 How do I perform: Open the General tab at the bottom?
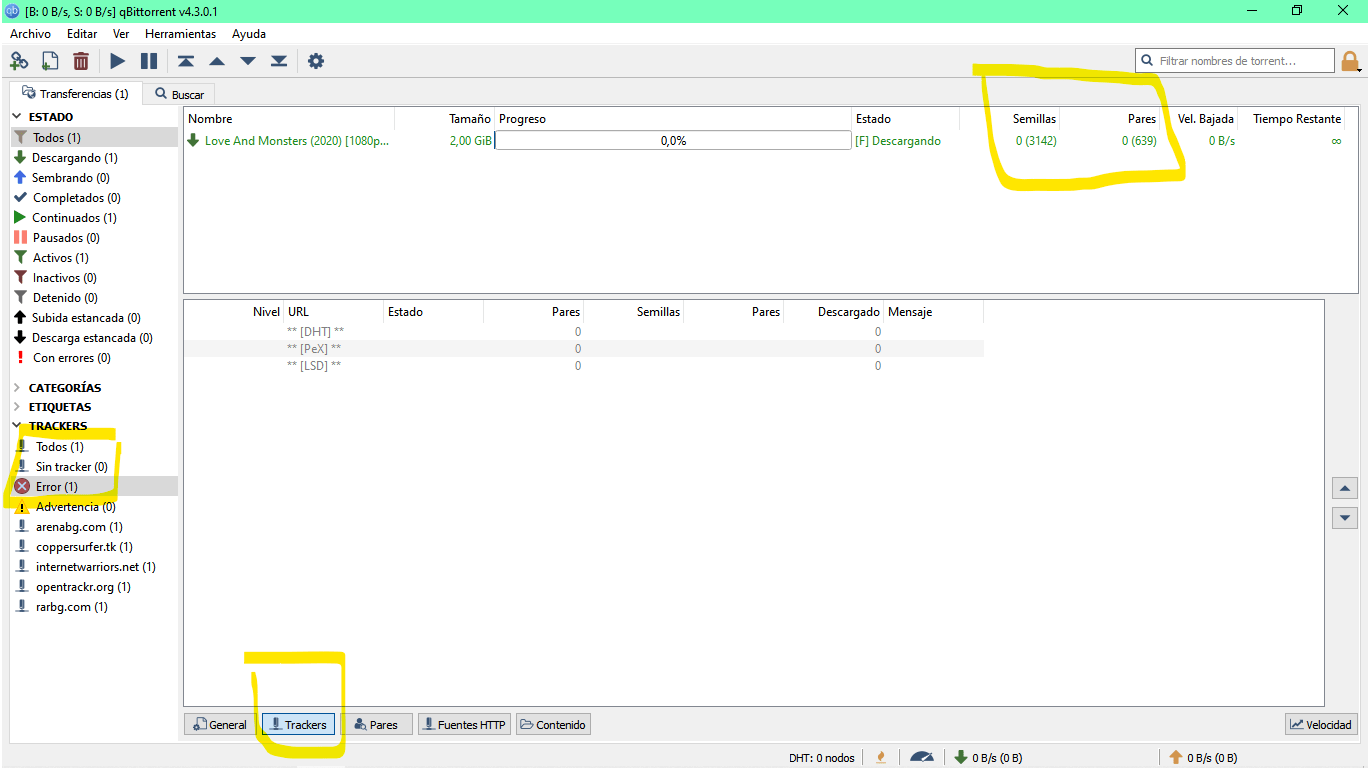tap(219, 724)
